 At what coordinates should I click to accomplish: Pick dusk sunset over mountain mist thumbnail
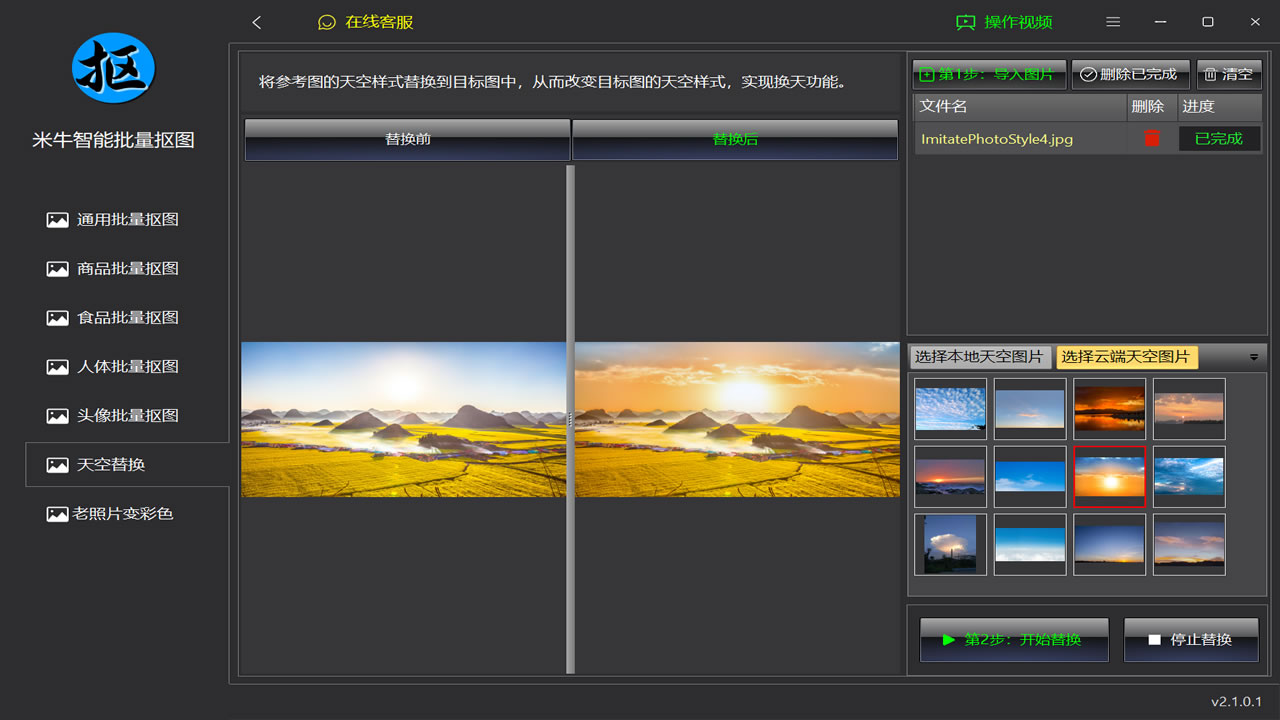click(950, 477)
